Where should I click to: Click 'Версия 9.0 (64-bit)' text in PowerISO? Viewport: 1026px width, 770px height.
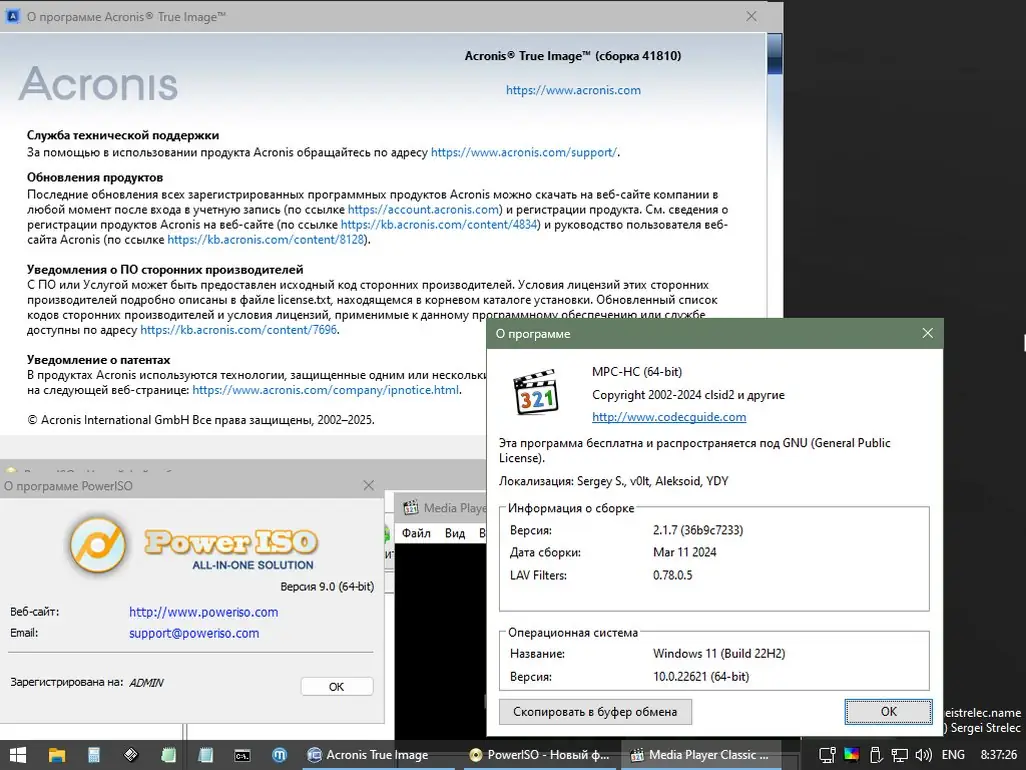(x=327, y=586)
